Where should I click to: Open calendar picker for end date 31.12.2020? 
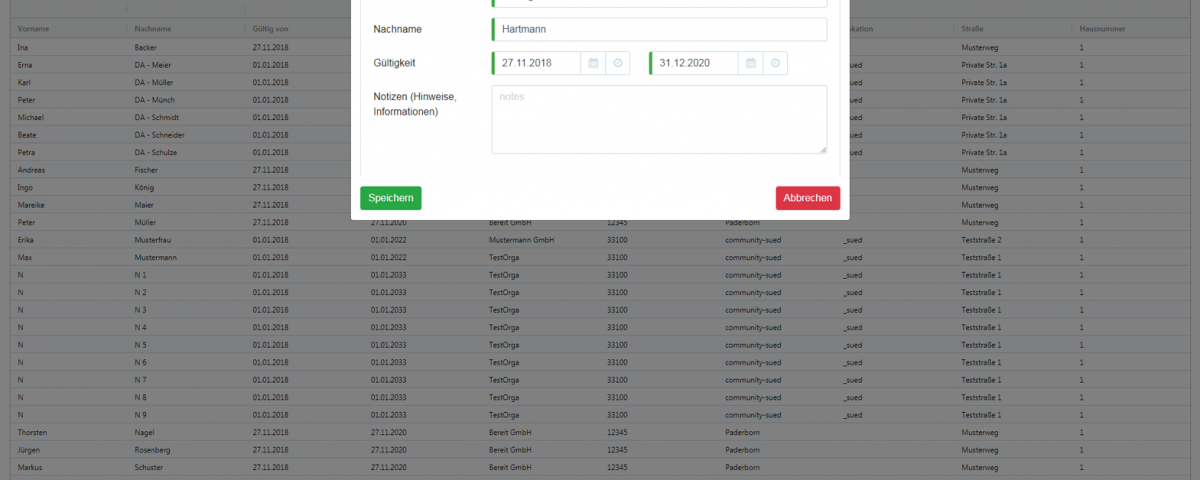click(x=750, y=63)
